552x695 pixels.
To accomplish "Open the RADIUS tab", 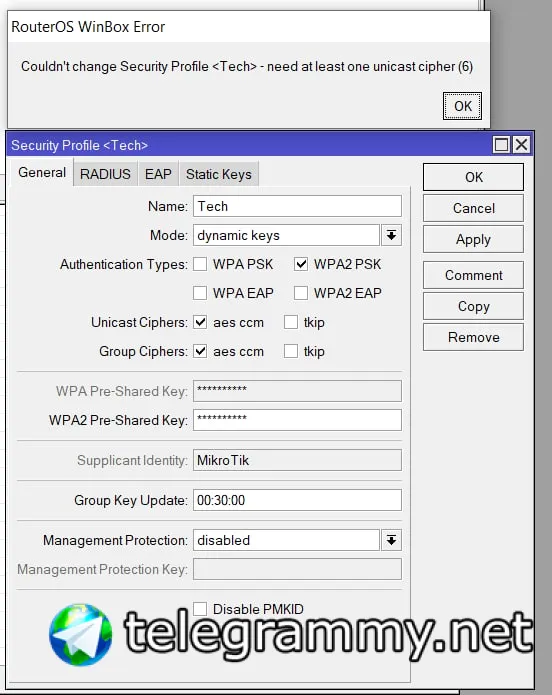I will (105, 174).
